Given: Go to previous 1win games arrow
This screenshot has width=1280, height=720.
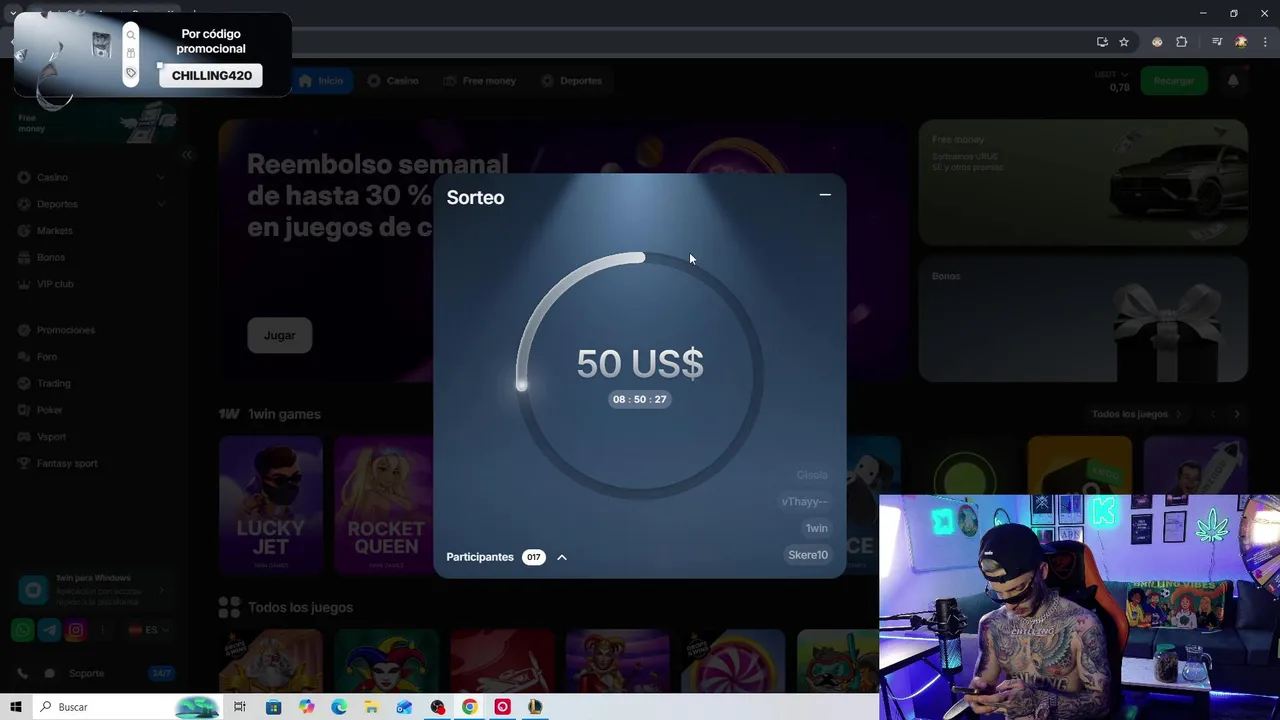Looking at the screenshot, I should (1213, 414).
